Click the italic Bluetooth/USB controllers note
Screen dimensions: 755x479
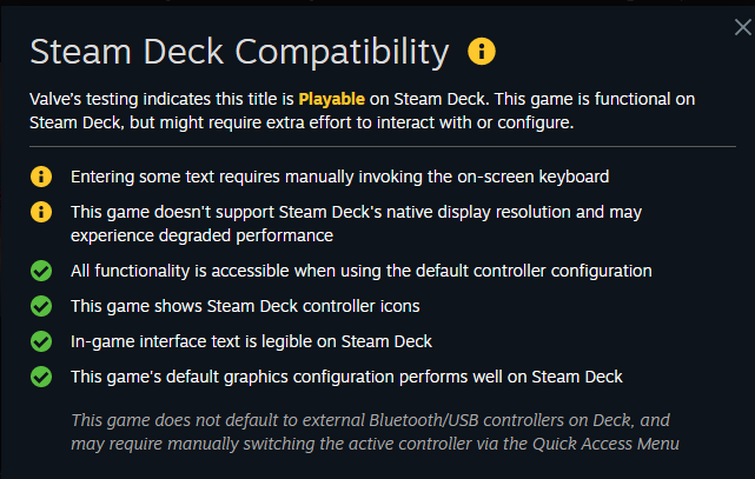[x=375, y=432]
